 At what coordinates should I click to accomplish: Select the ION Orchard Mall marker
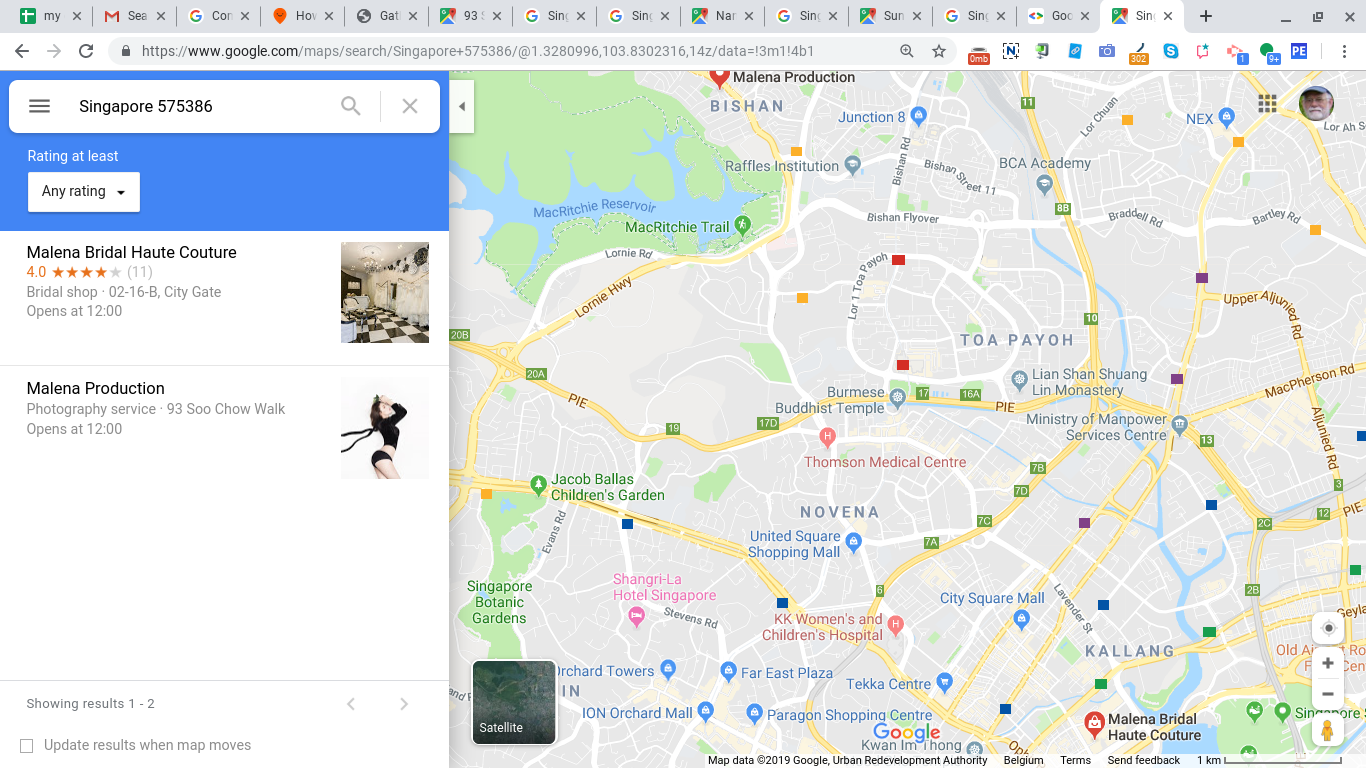[x=705, y=711]
